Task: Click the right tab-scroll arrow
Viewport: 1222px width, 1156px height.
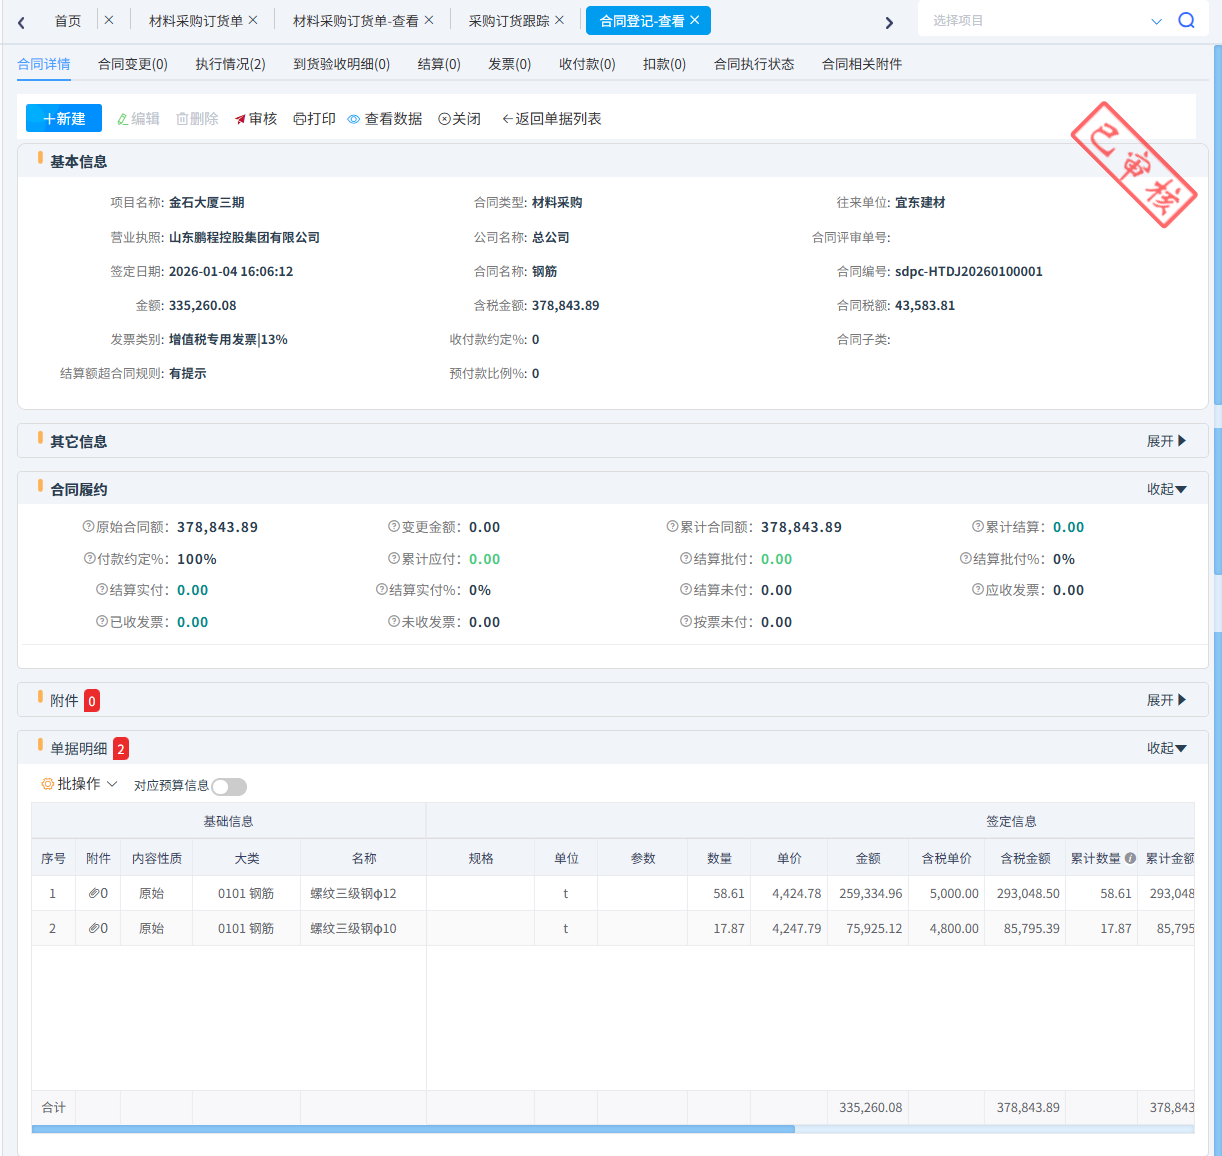Action: (x=888, y=22)
